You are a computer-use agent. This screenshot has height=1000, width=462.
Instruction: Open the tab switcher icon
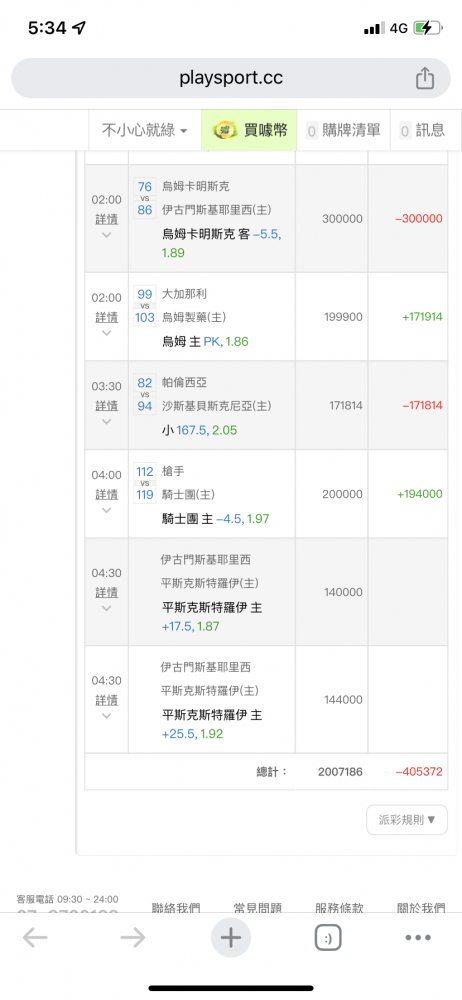[x=328, y=938]
